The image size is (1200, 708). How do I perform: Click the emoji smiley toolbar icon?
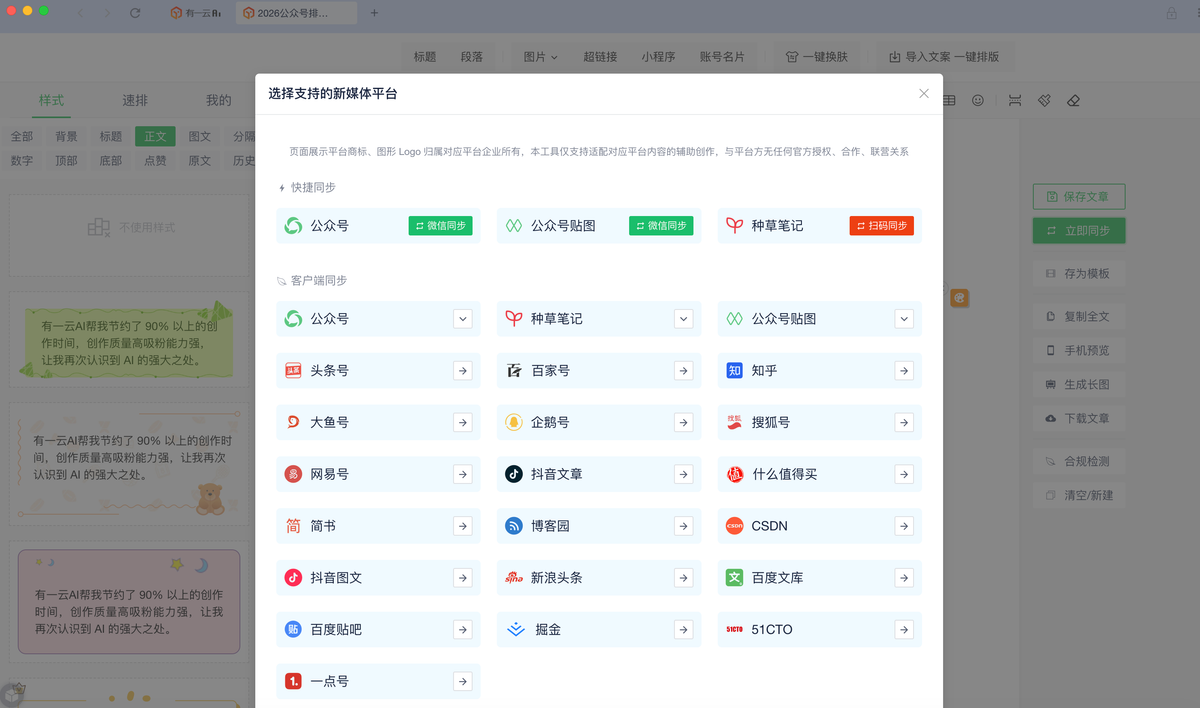978,100
